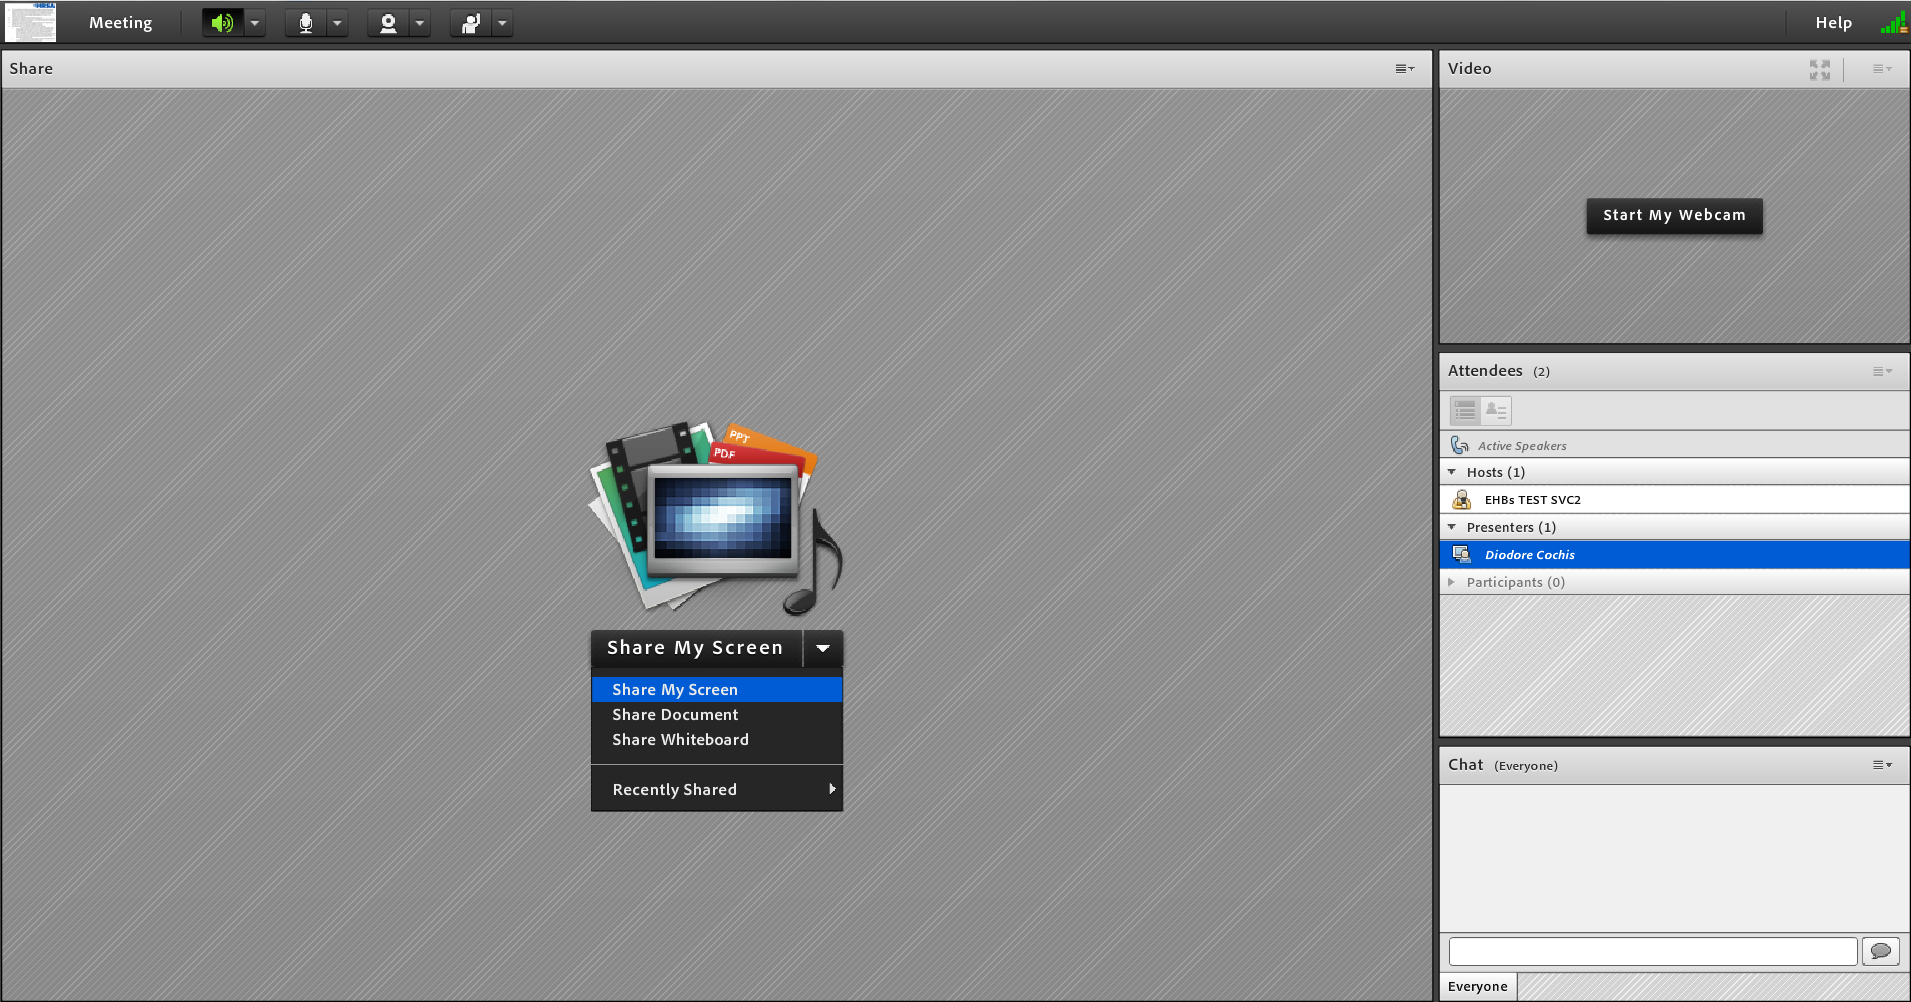
Task: Select the Everyone chat tab
Action: point(1478,987)
